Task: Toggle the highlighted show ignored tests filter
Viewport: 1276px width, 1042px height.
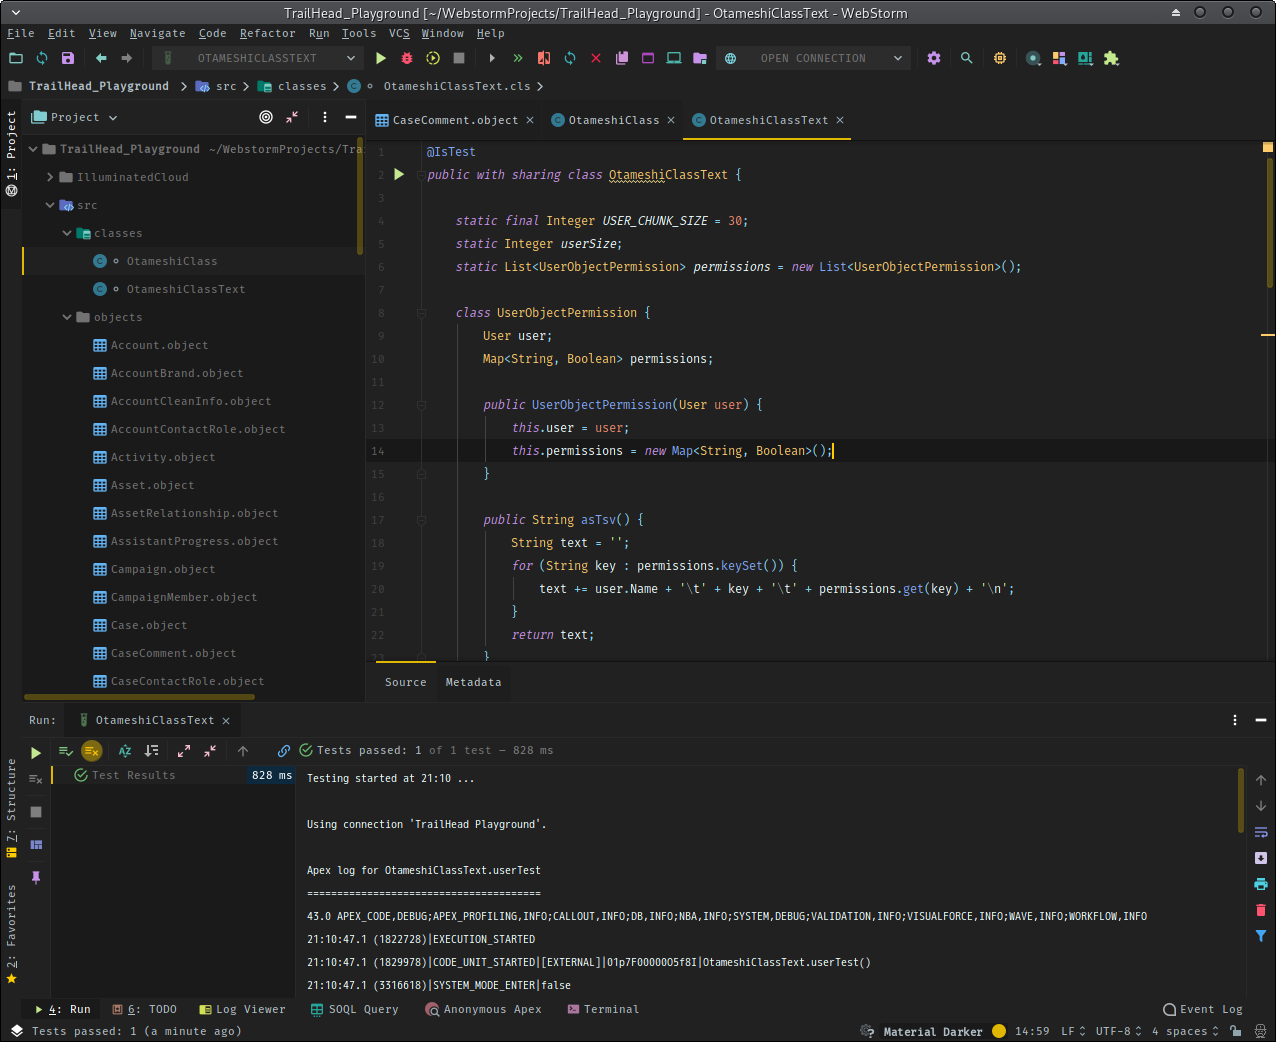Action: [92, 751]
